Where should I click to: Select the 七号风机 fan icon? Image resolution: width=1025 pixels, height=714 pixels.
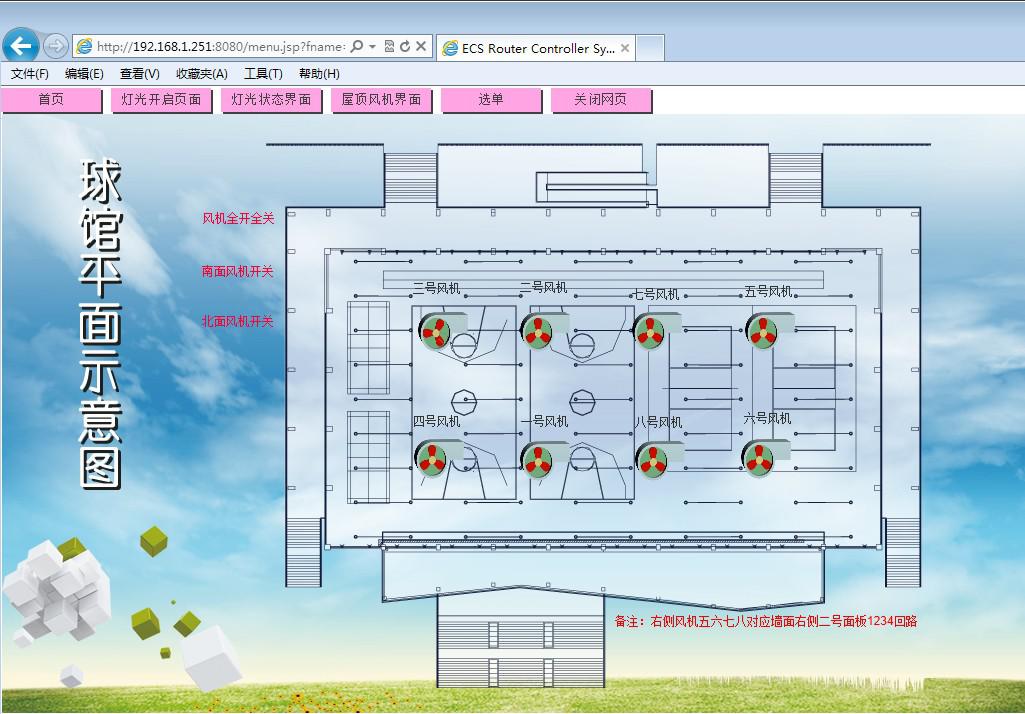651,331
